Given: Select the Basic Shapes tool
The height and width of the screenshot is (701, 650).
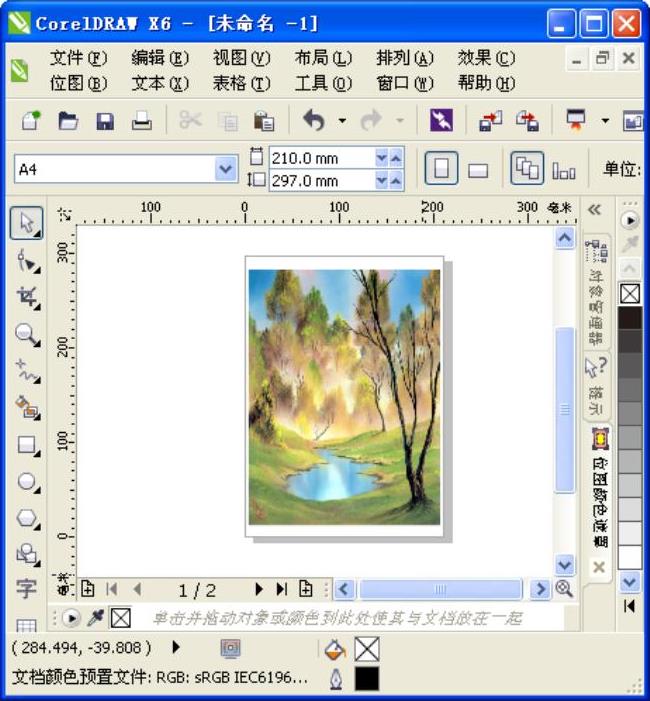Looking at the screenshot, I should point(28,555).
